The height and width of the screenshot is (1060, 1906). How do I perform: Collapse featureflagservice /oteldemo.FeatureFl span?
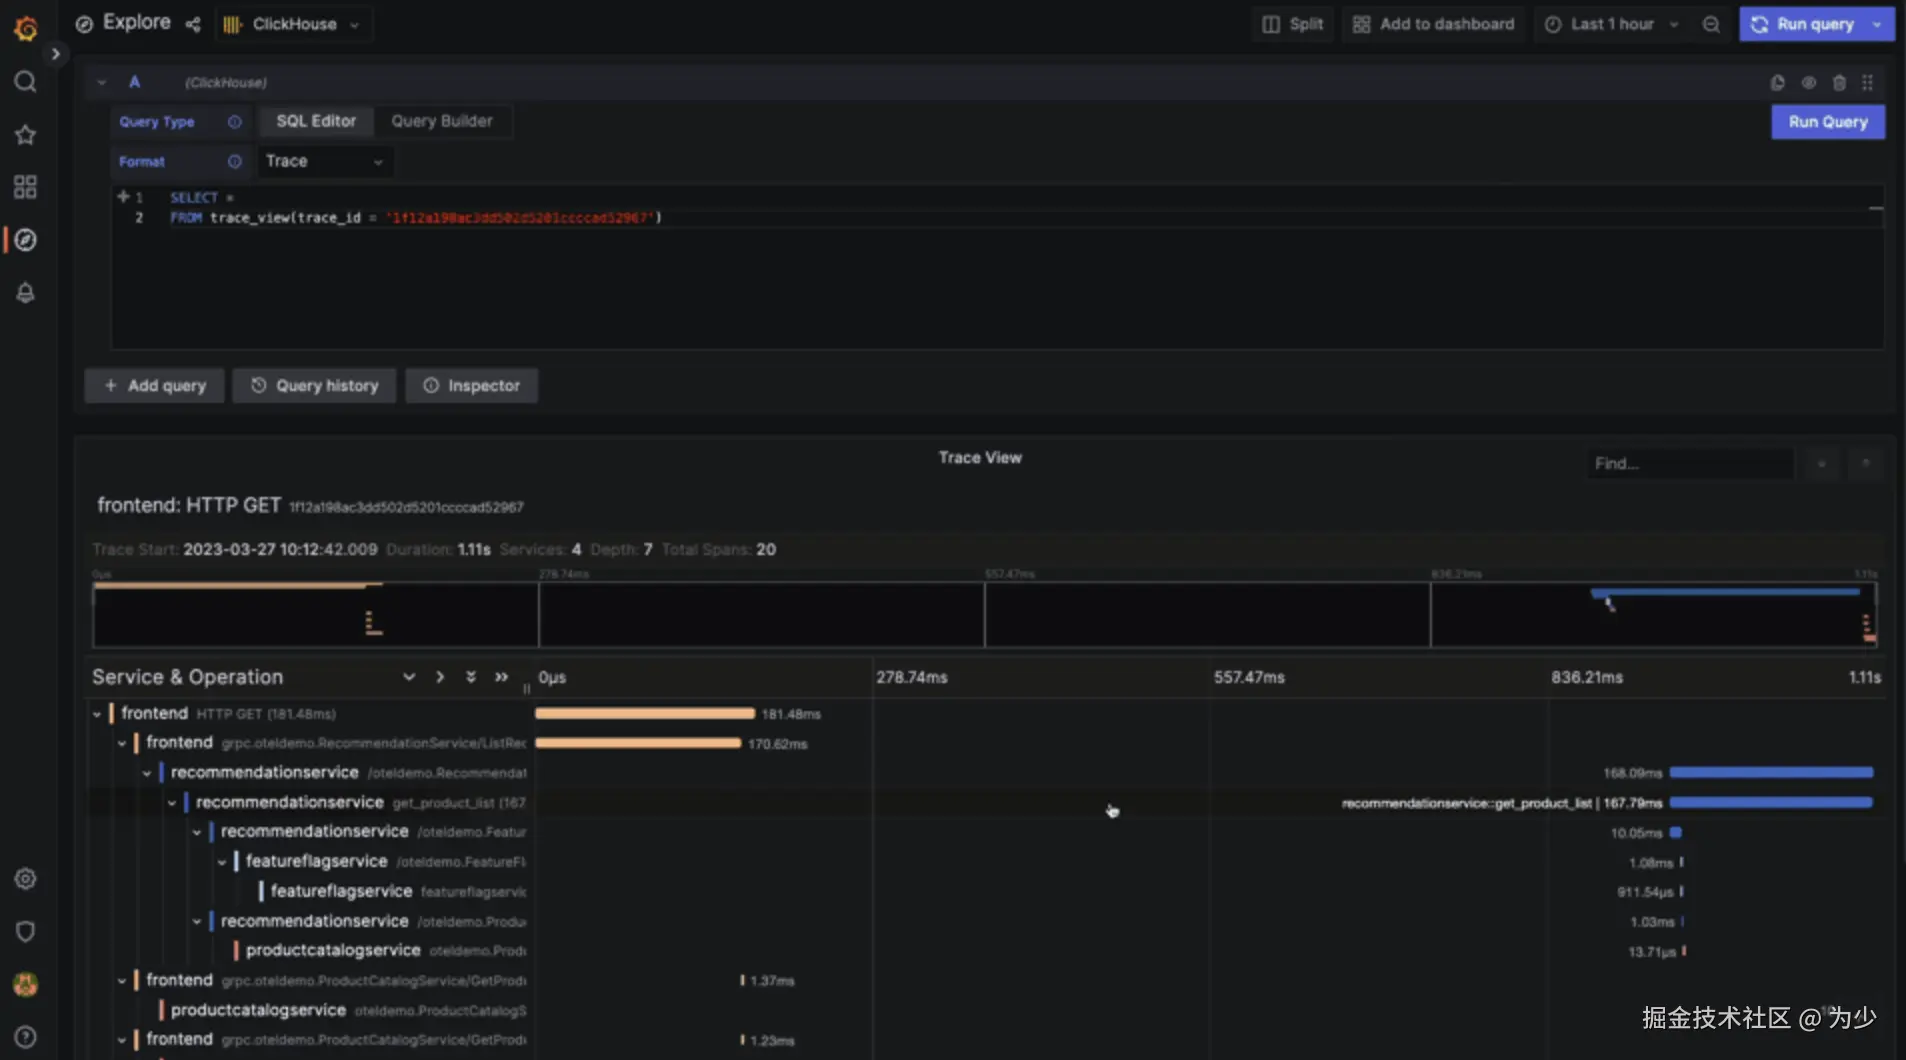222,862
